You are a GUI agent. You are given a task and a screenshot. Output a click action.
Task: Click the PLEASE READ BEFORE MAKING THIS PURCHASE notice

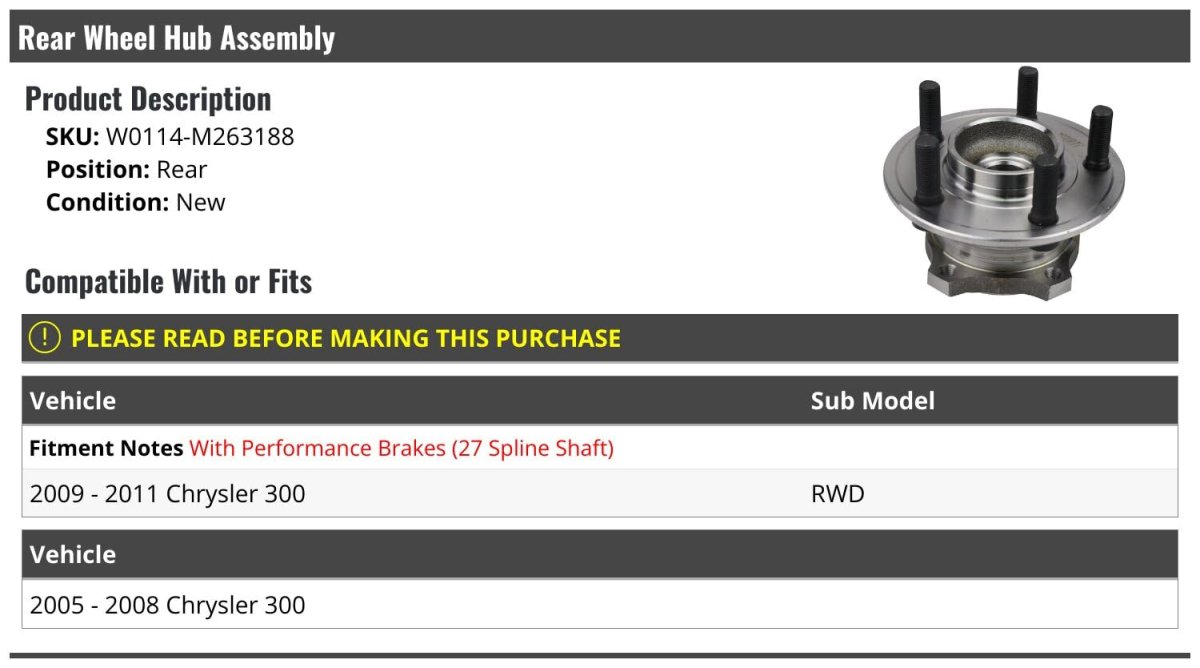(346, 338)
